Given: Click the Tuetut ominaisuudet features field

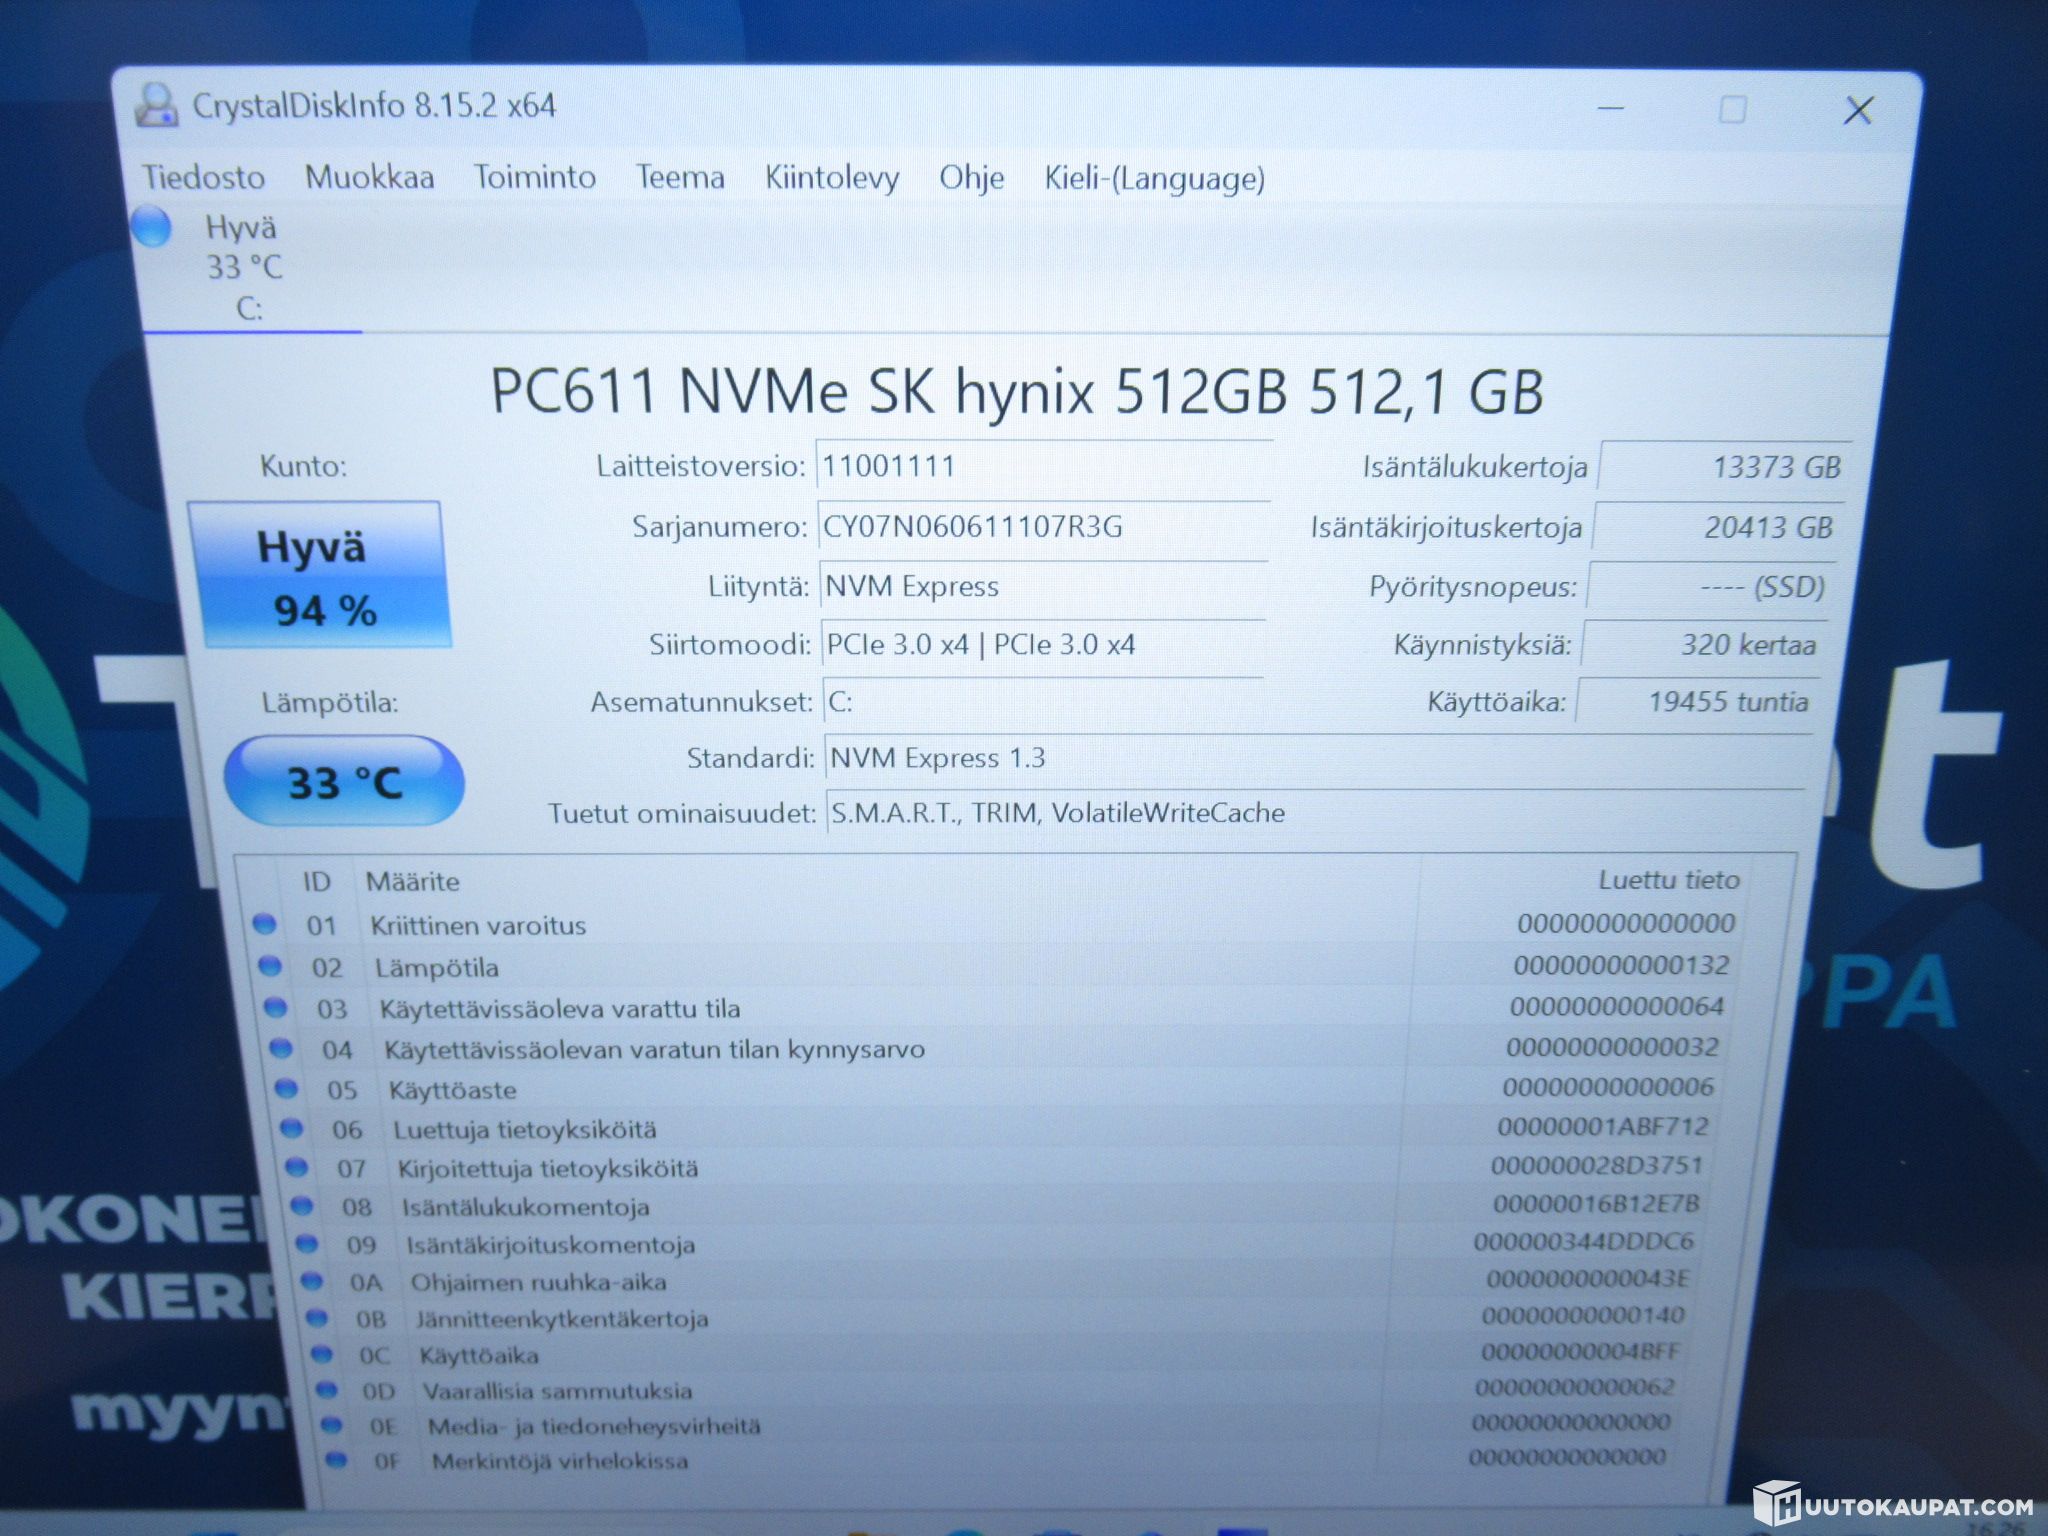Looking at the screenshot, I should pyautogui.click(x=1315, y=813).
